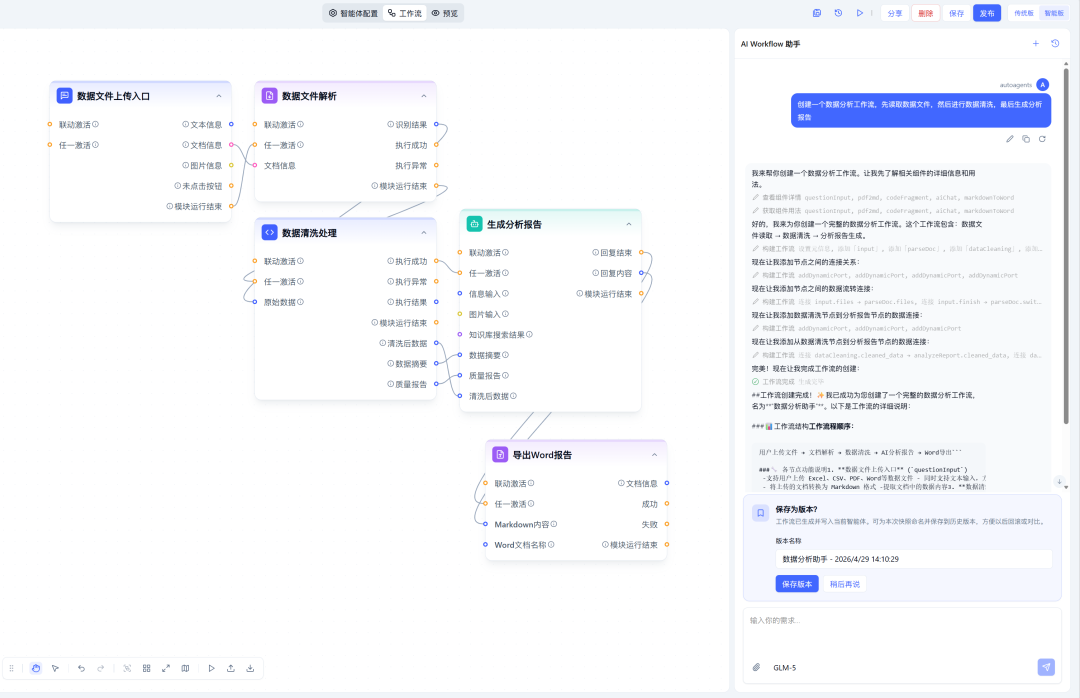Click the user avatar 'A' in chat
Viewport: 1080px width, 698px height.
pyautogui.click(x=1043, y=85)
